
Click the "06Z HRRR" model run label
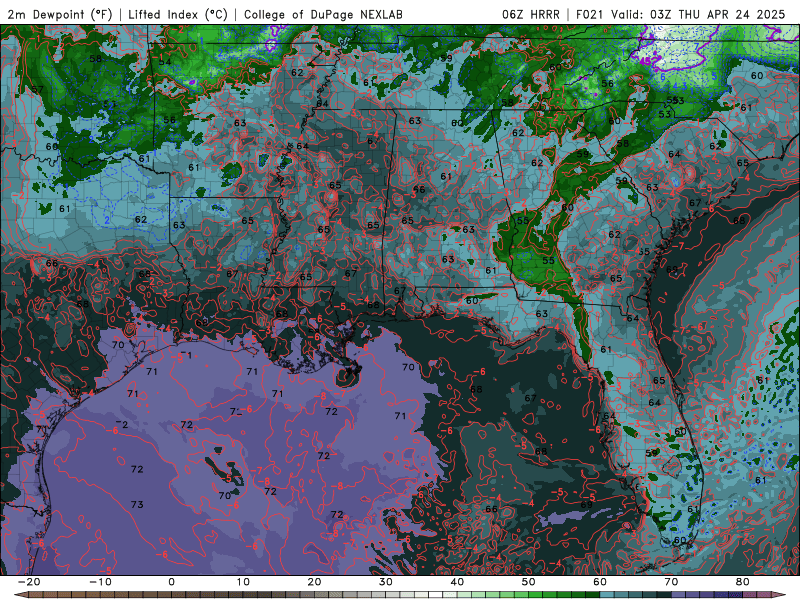[x=531, y=15]
